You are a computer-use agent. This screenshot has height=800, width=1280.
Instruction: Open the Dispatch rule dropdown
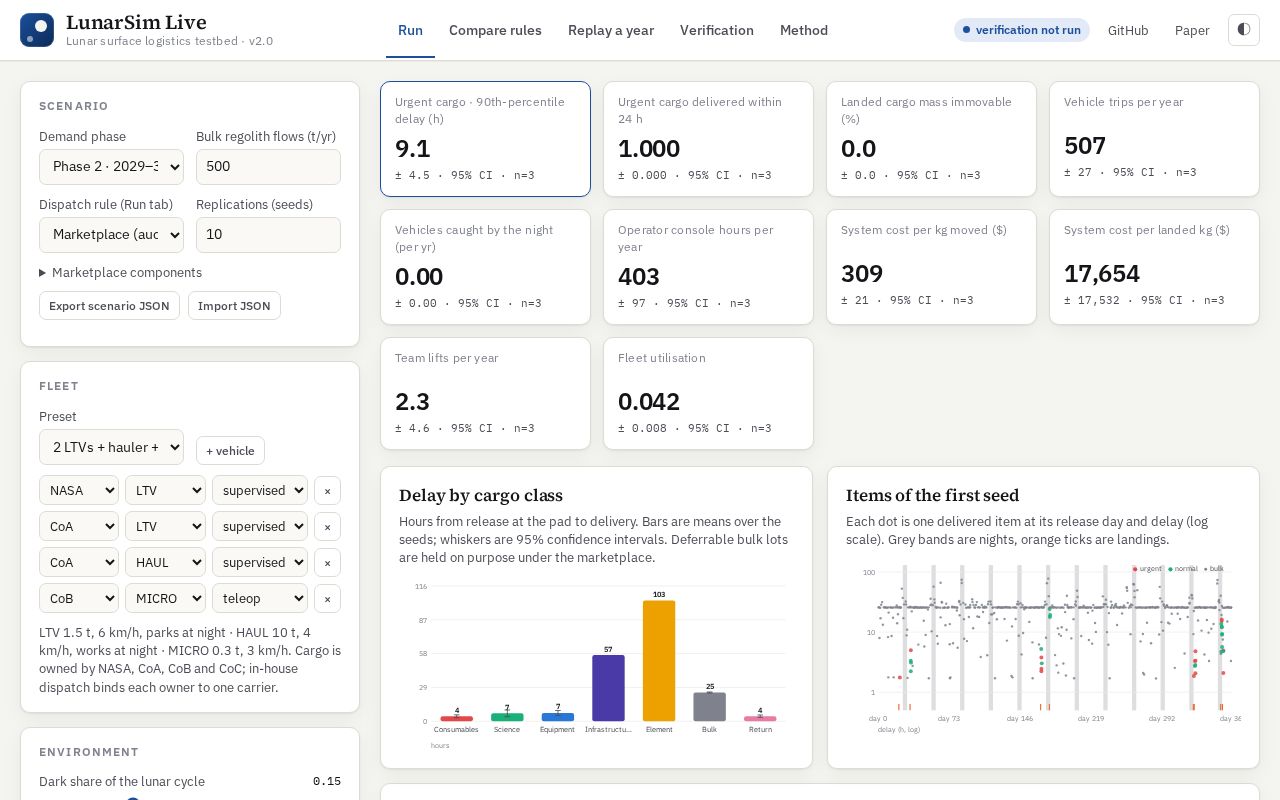click(x=111, y=235)
